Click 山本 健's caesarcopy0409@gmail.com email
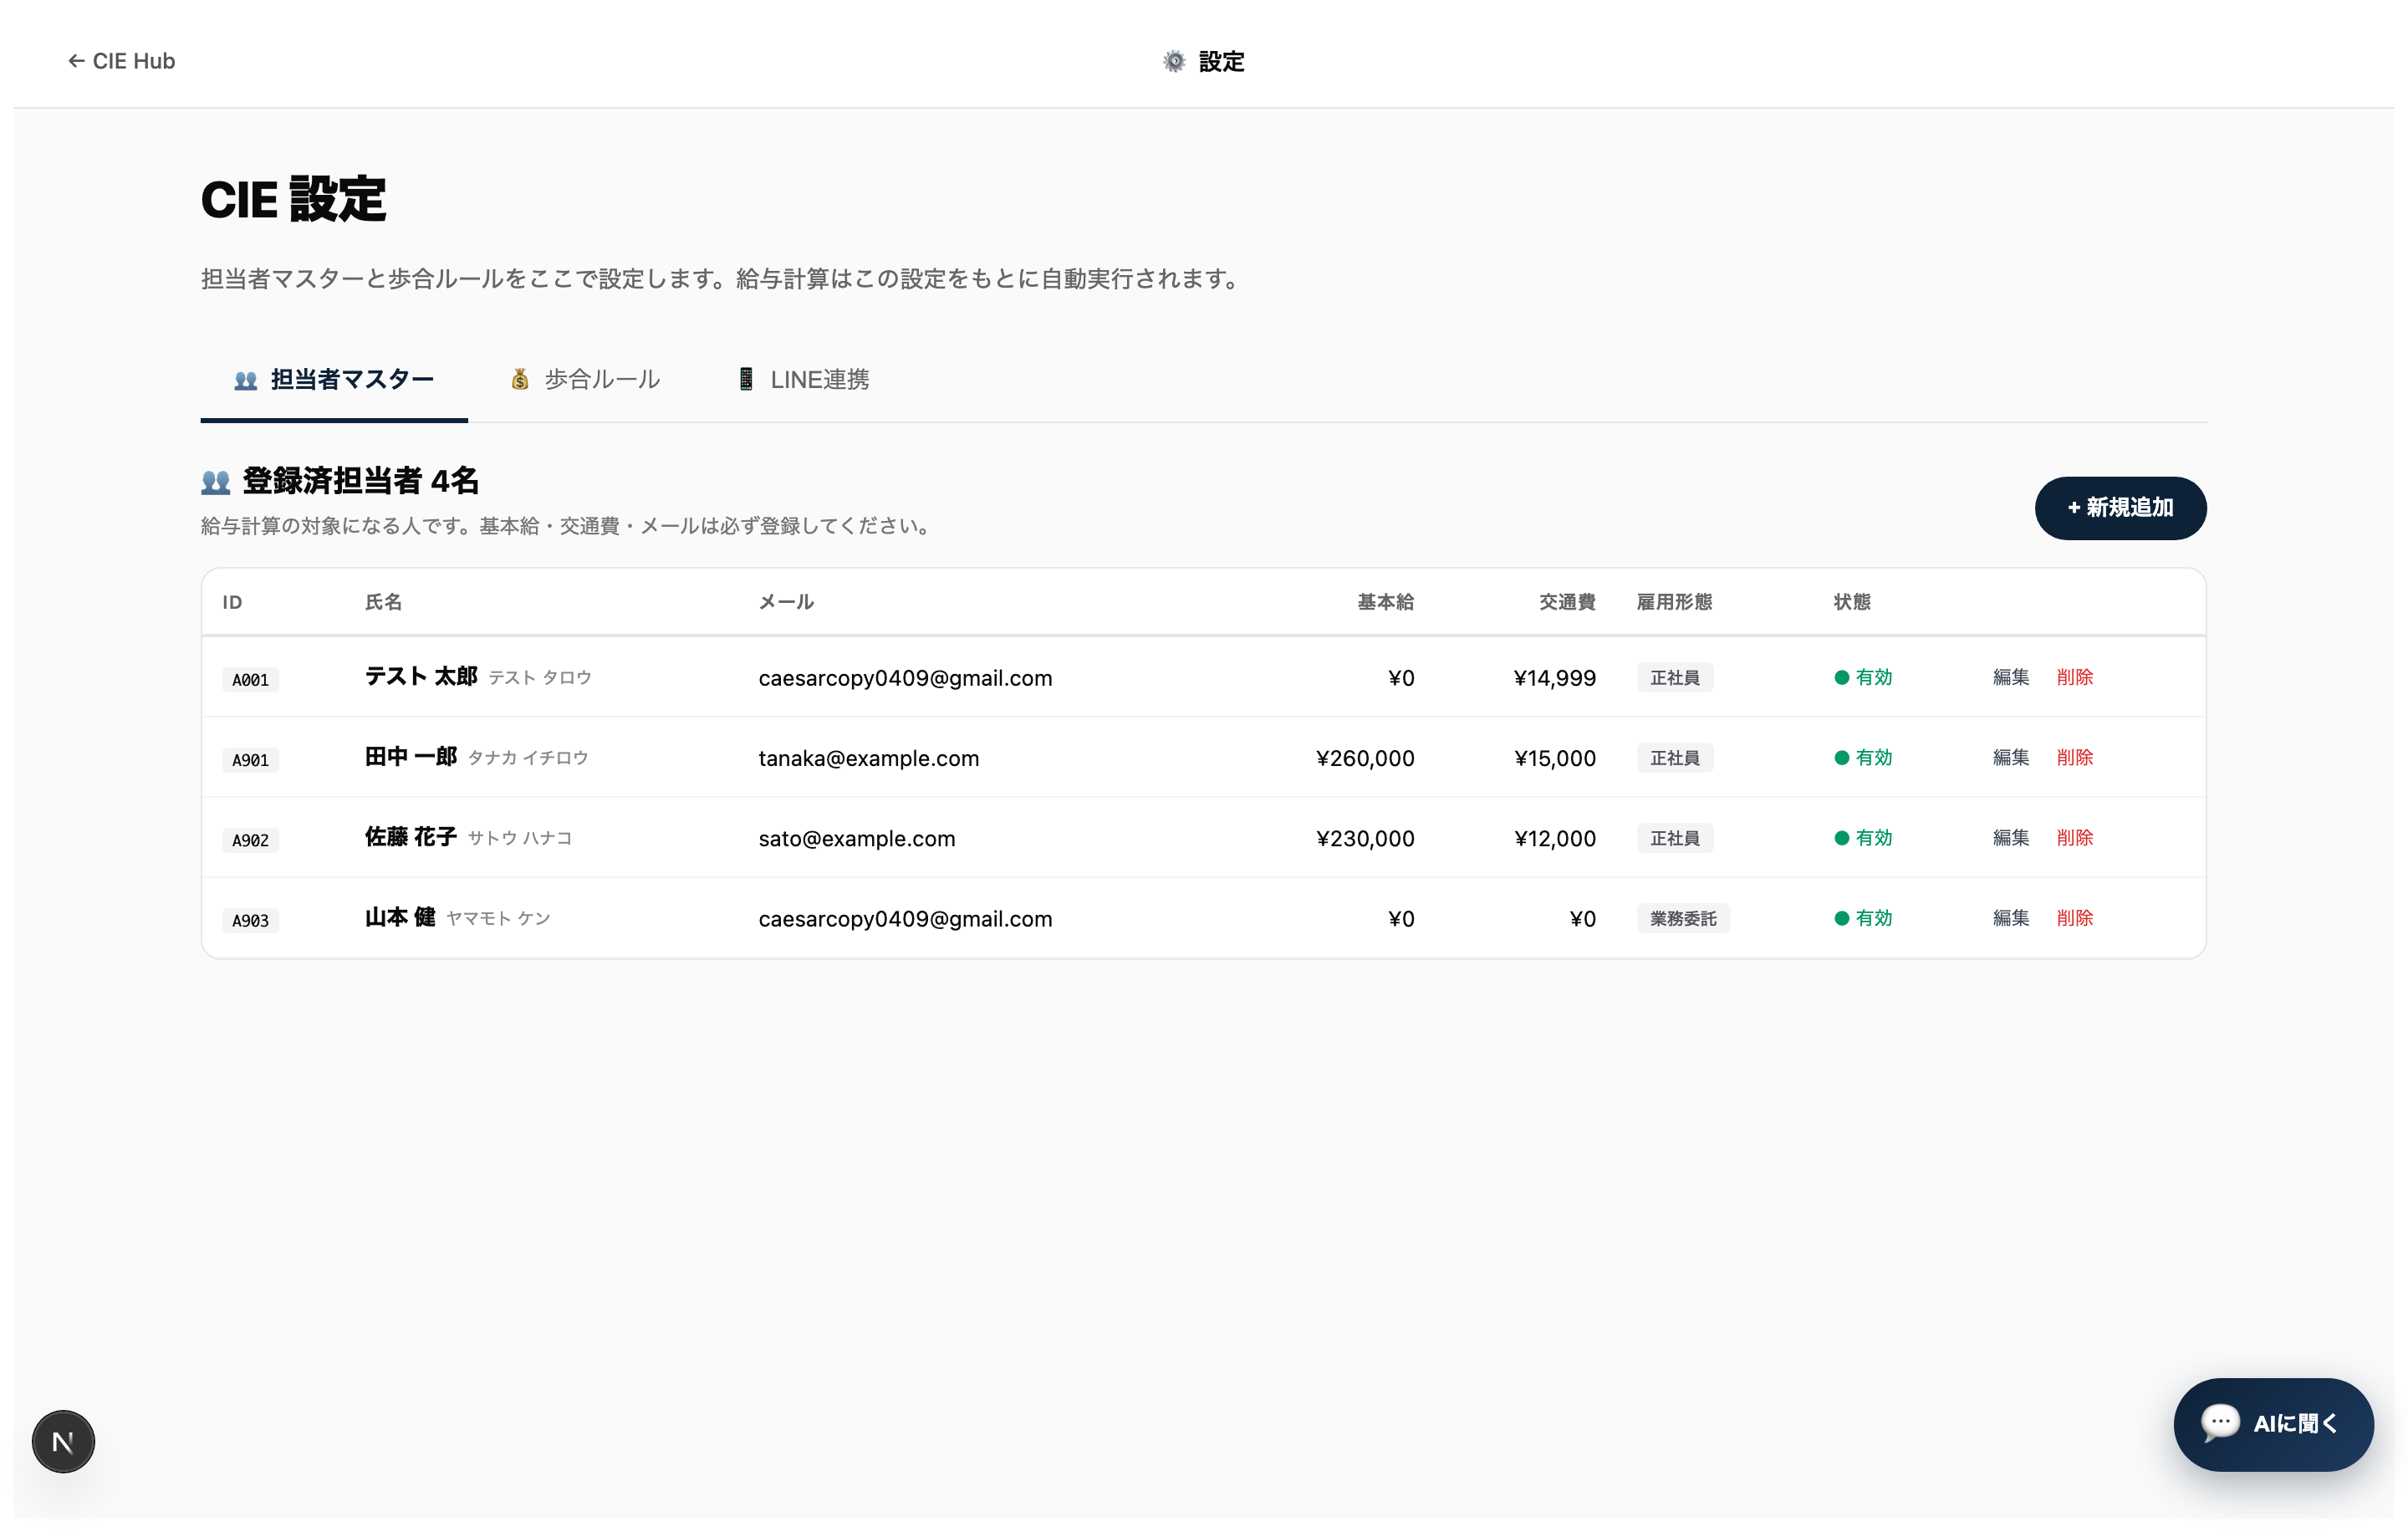2408x1532 pixels. point(905,918)
